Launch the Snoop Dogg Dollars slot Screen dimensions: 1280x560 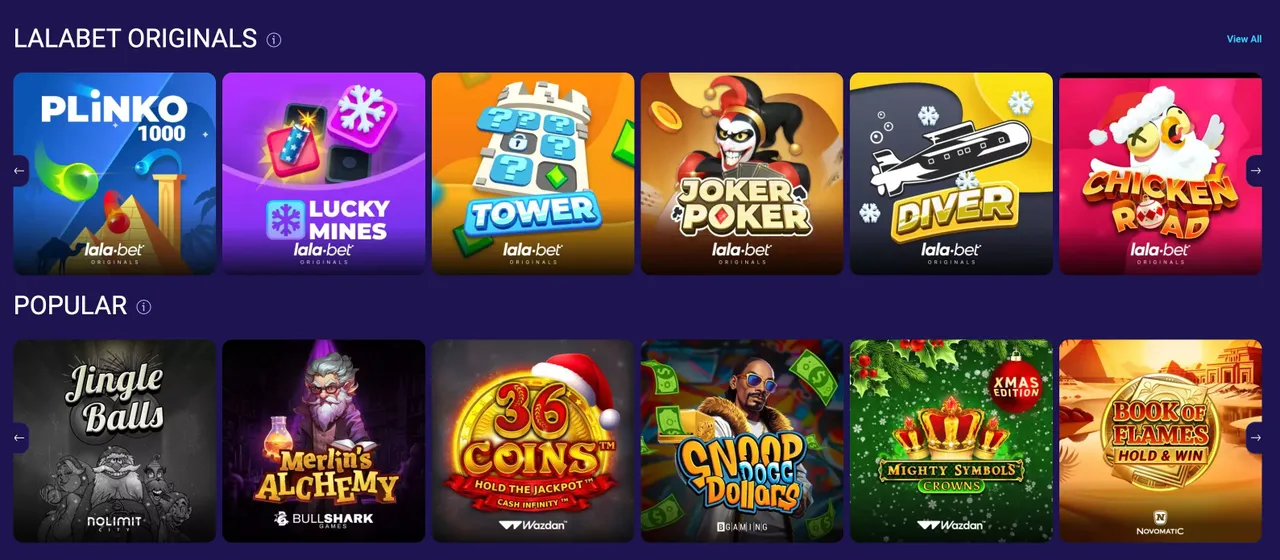(742, 441)
